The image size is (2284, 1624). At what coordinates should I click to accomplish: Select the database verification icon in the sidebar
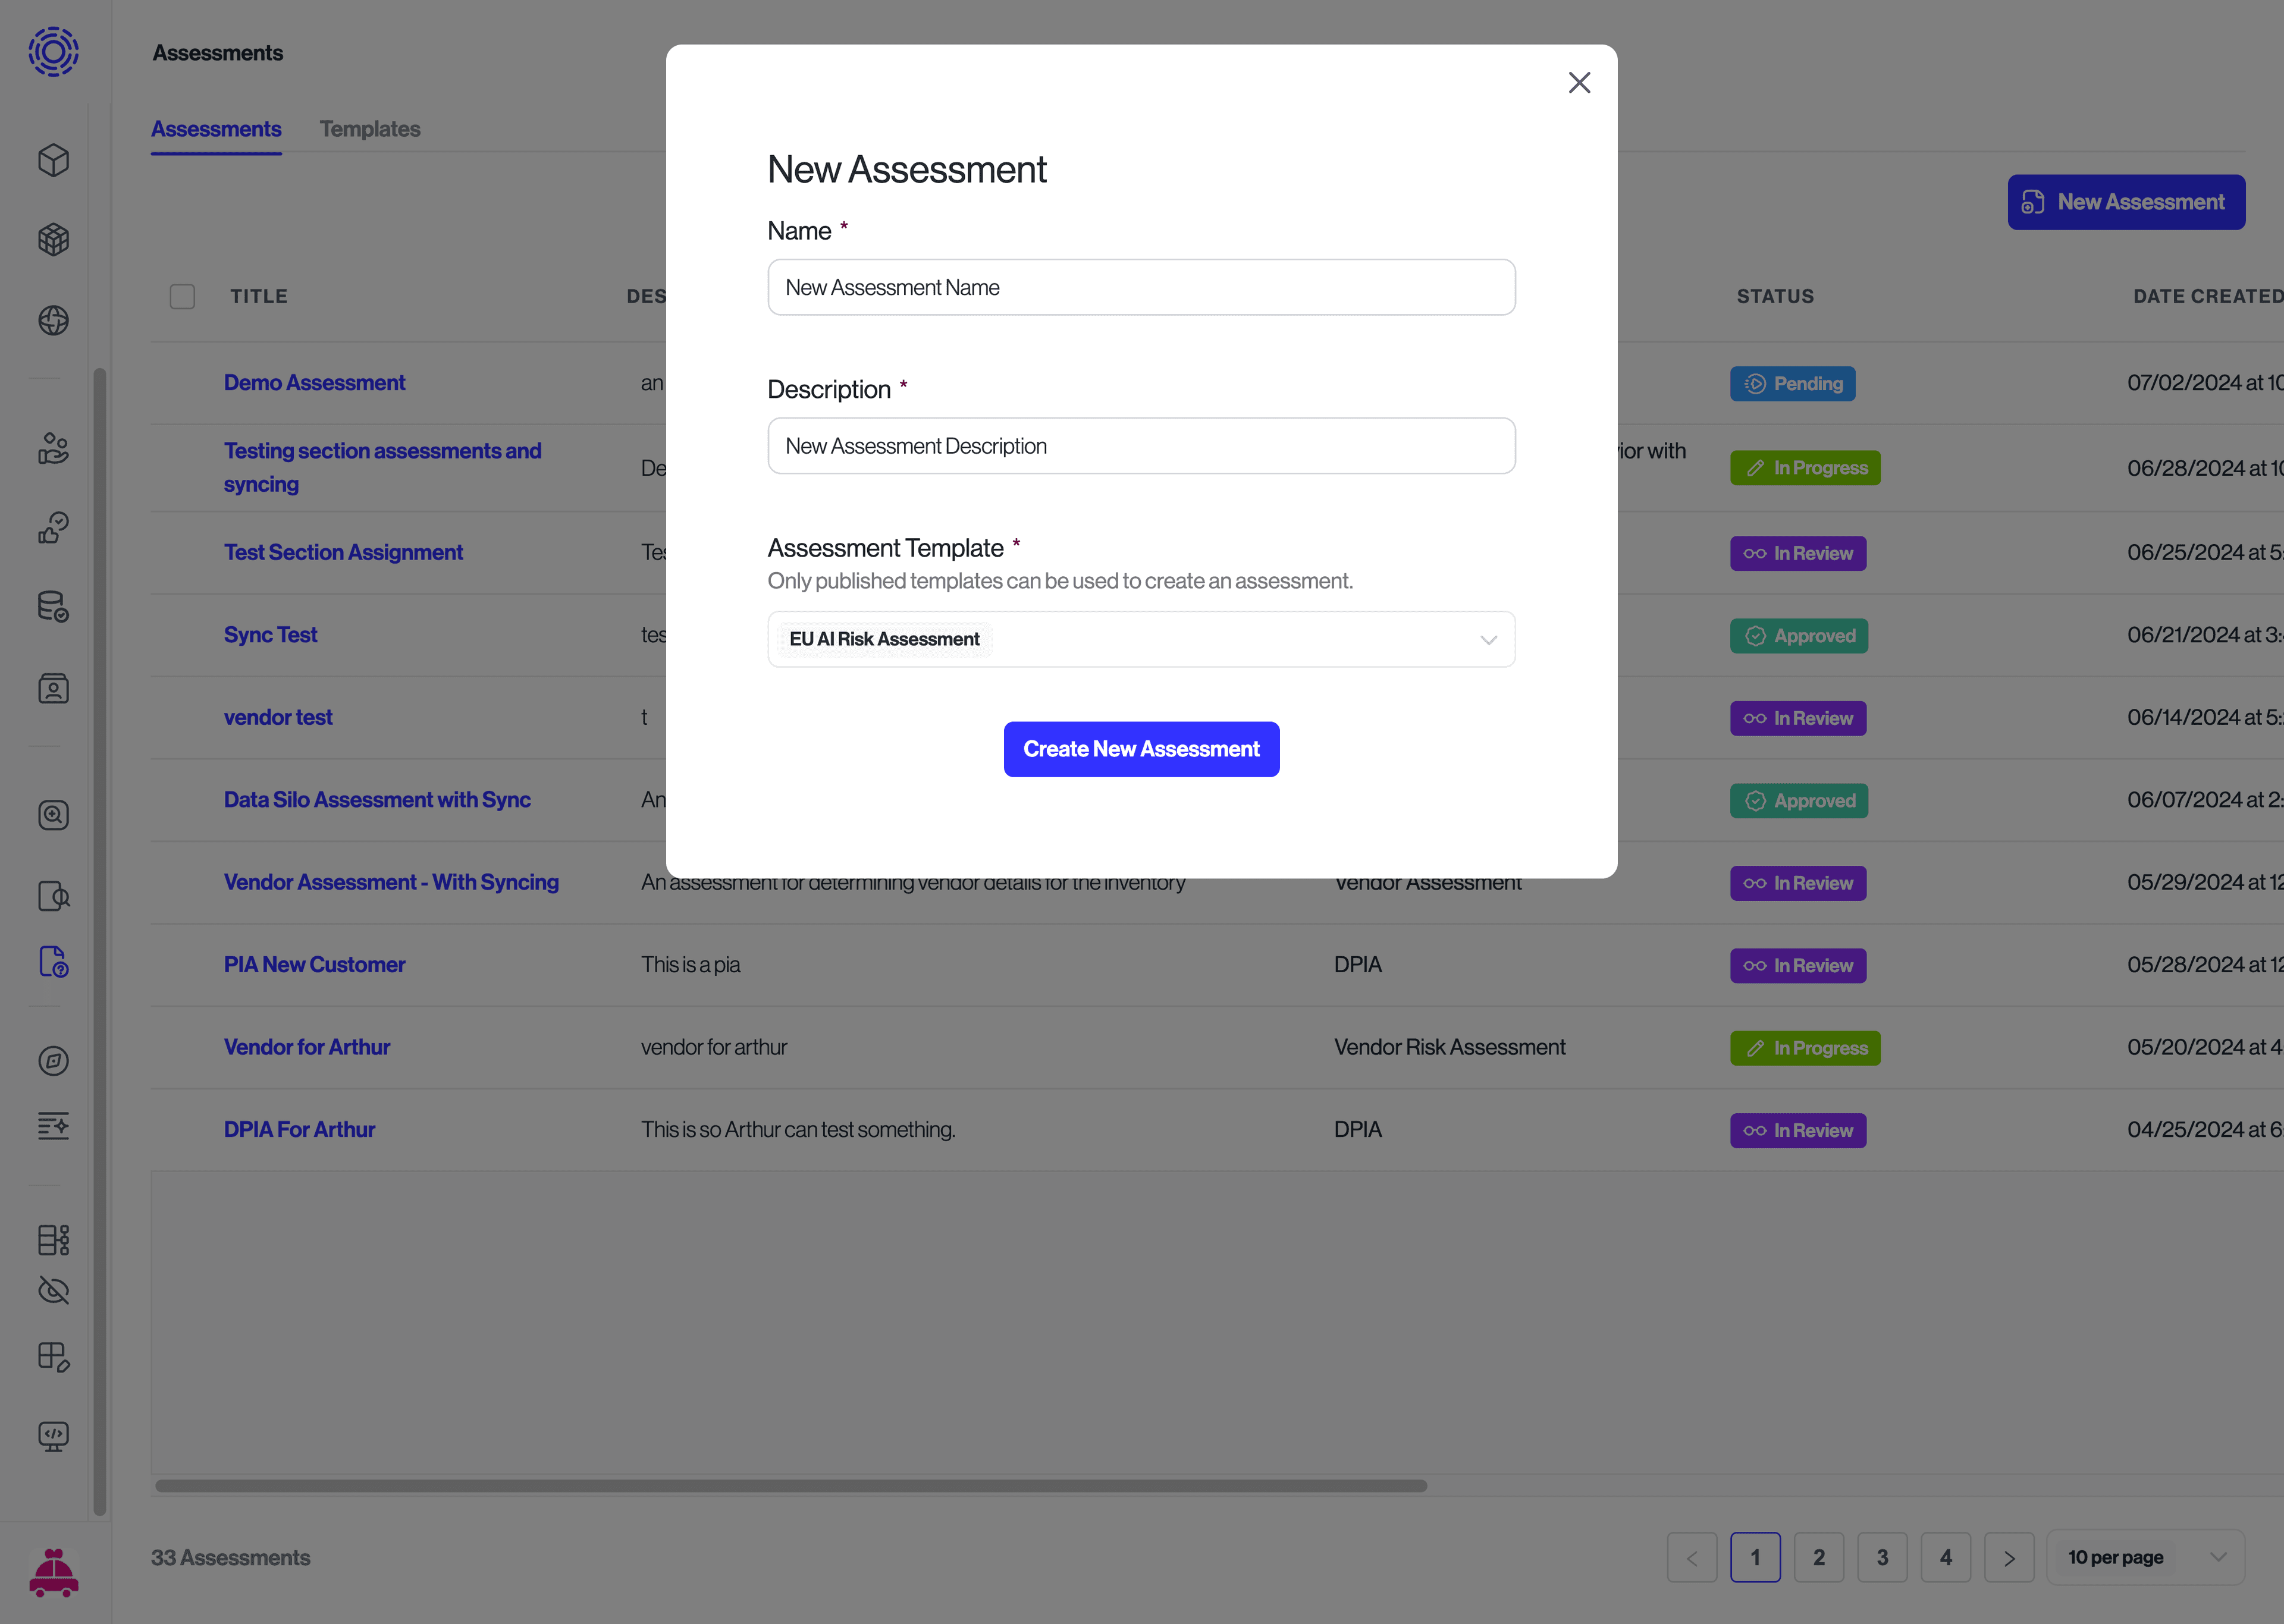[x=53, y=606]
